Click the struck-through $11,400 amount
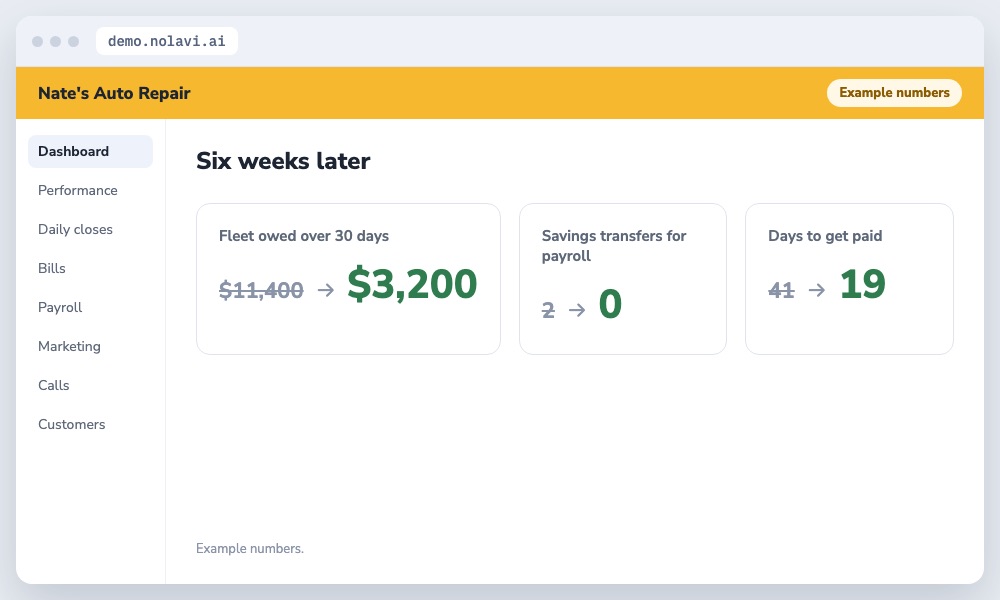 tap(261, 290)
